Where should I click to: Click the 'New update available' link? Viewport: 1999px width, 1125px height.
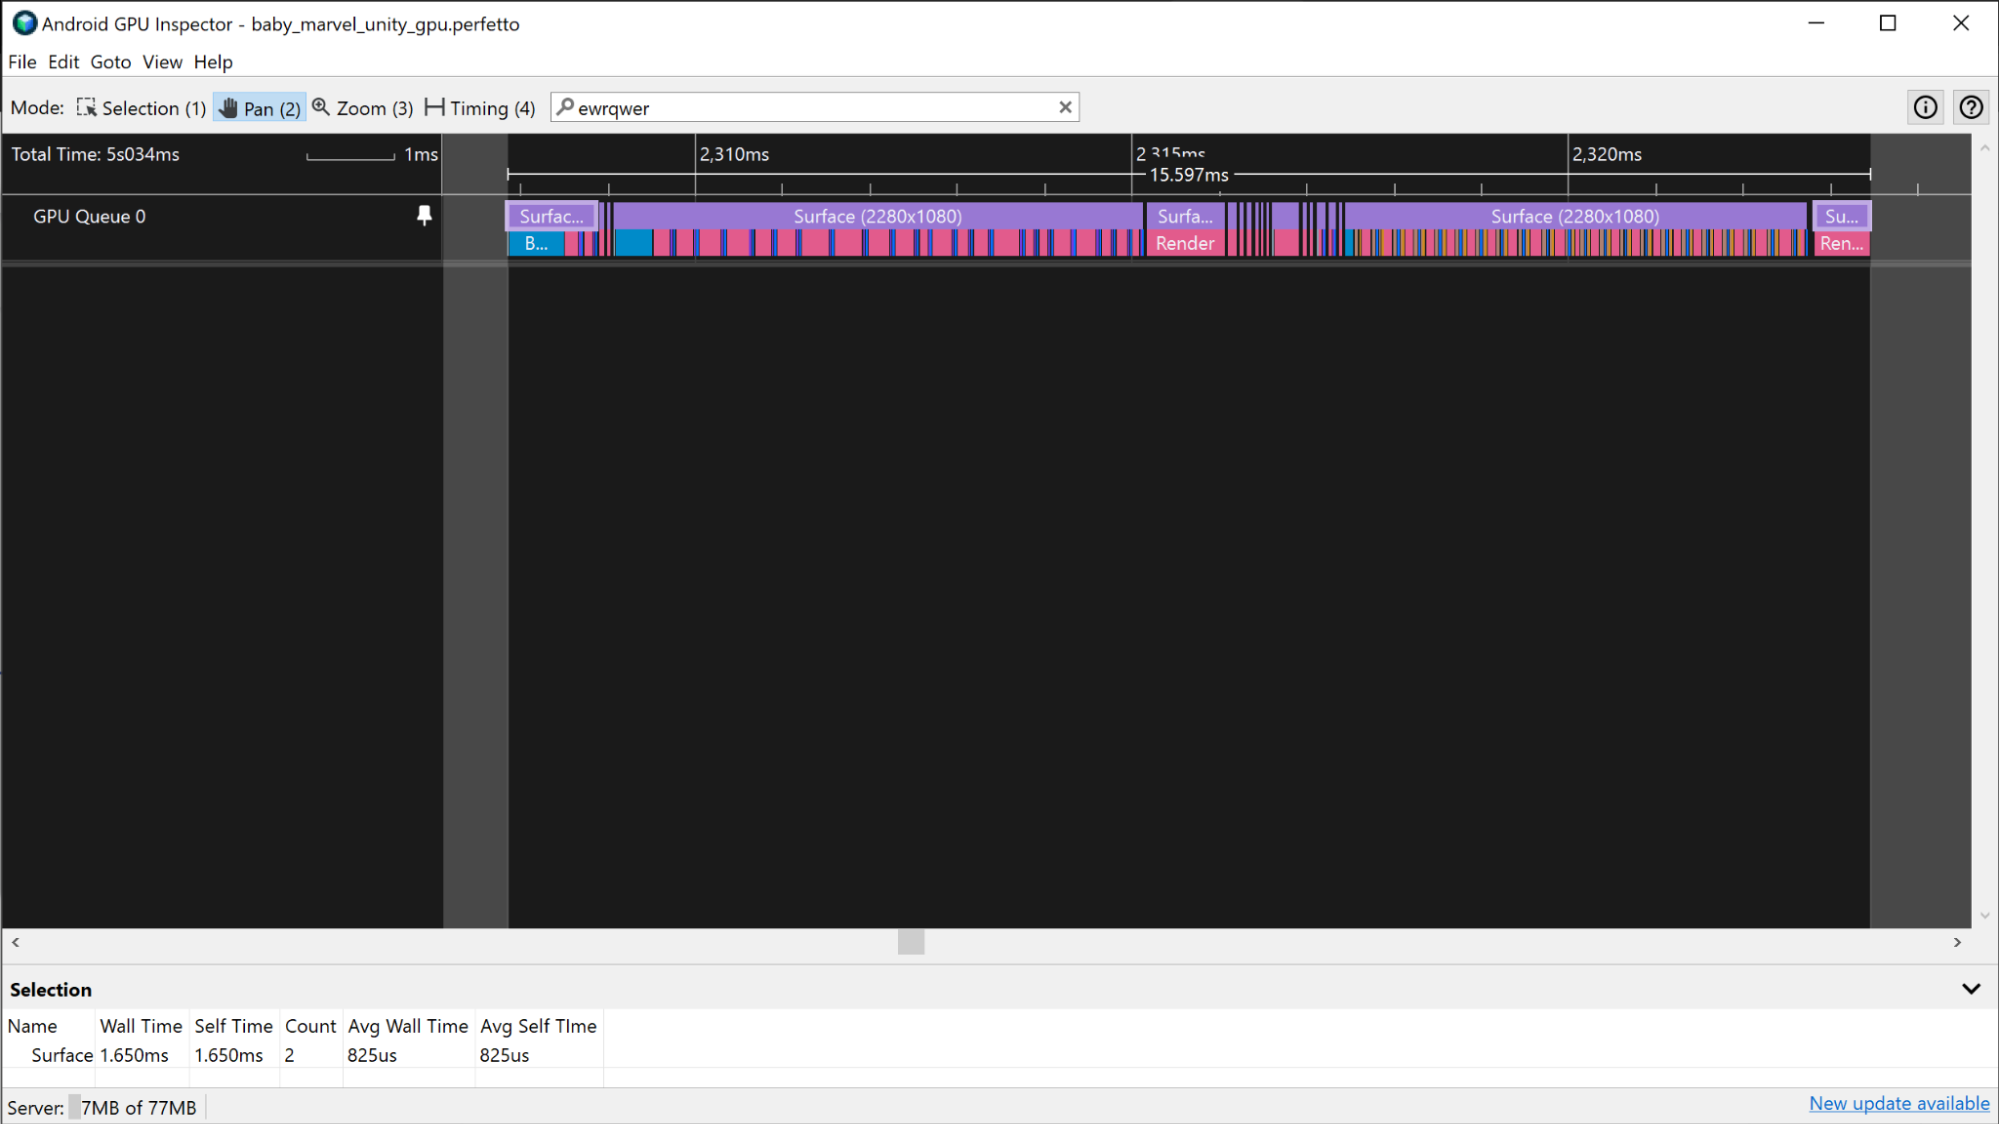coord(1900,1103)
